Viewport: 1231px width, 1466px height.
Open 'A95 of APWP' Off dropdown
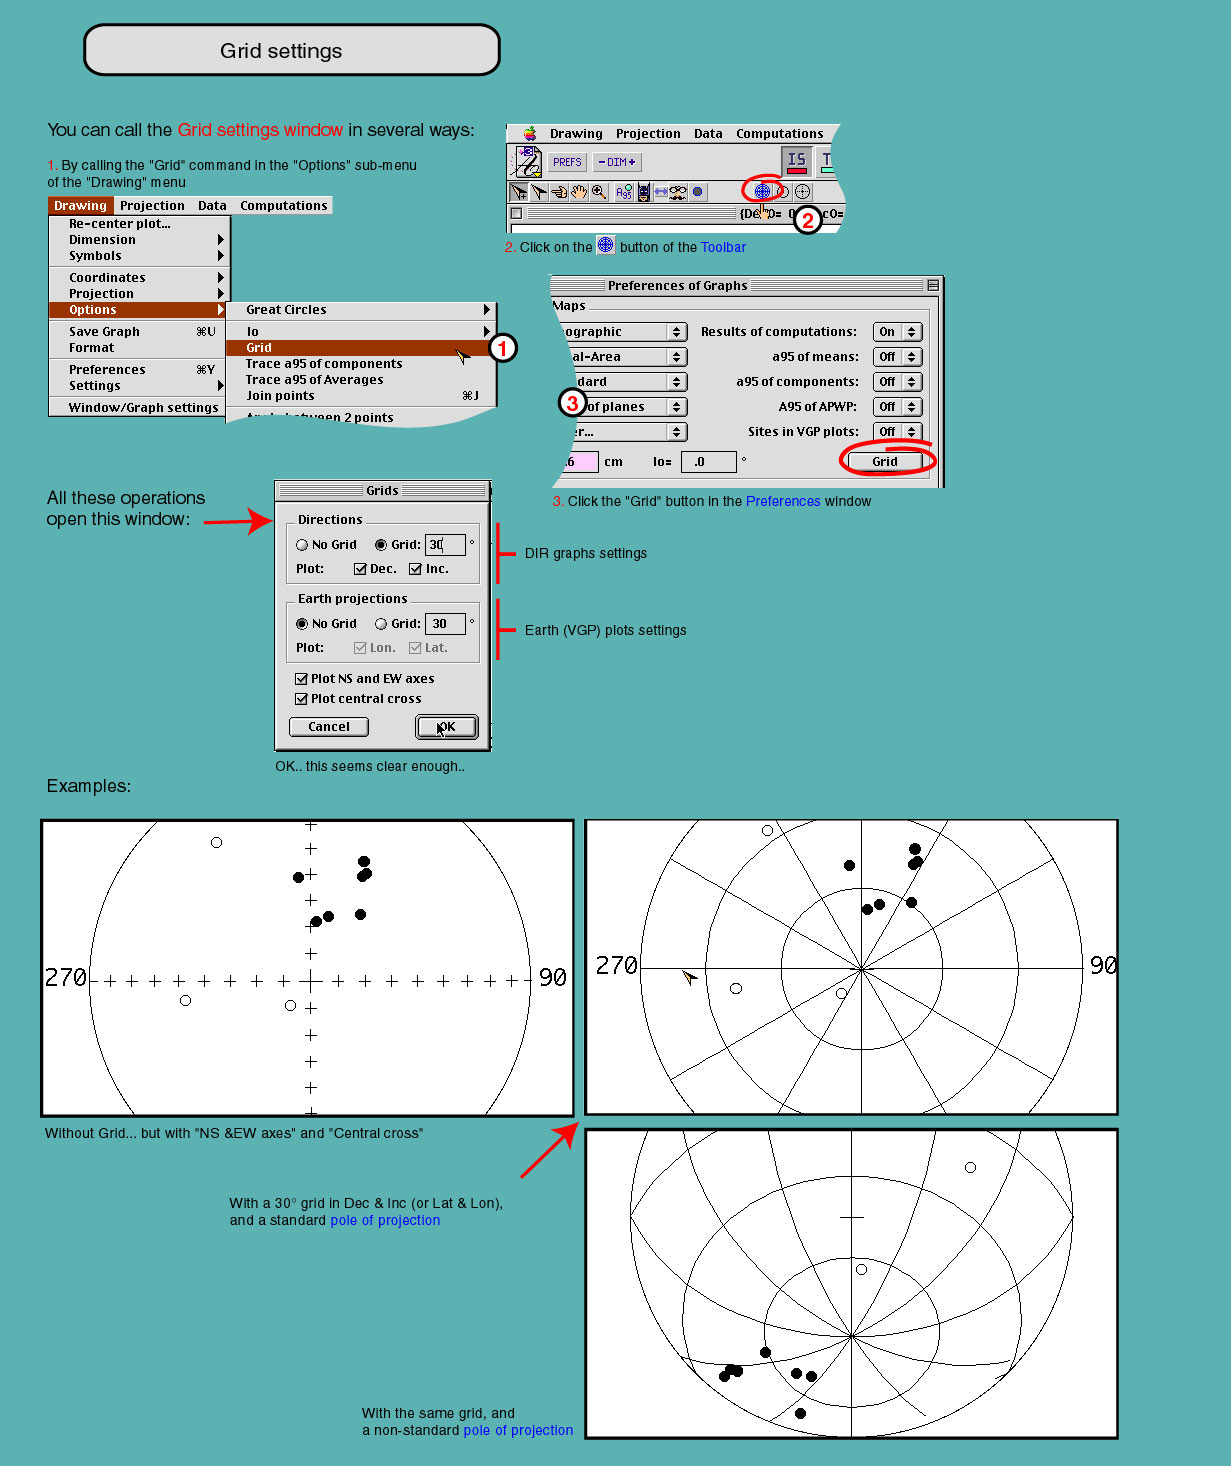[898, 407]
